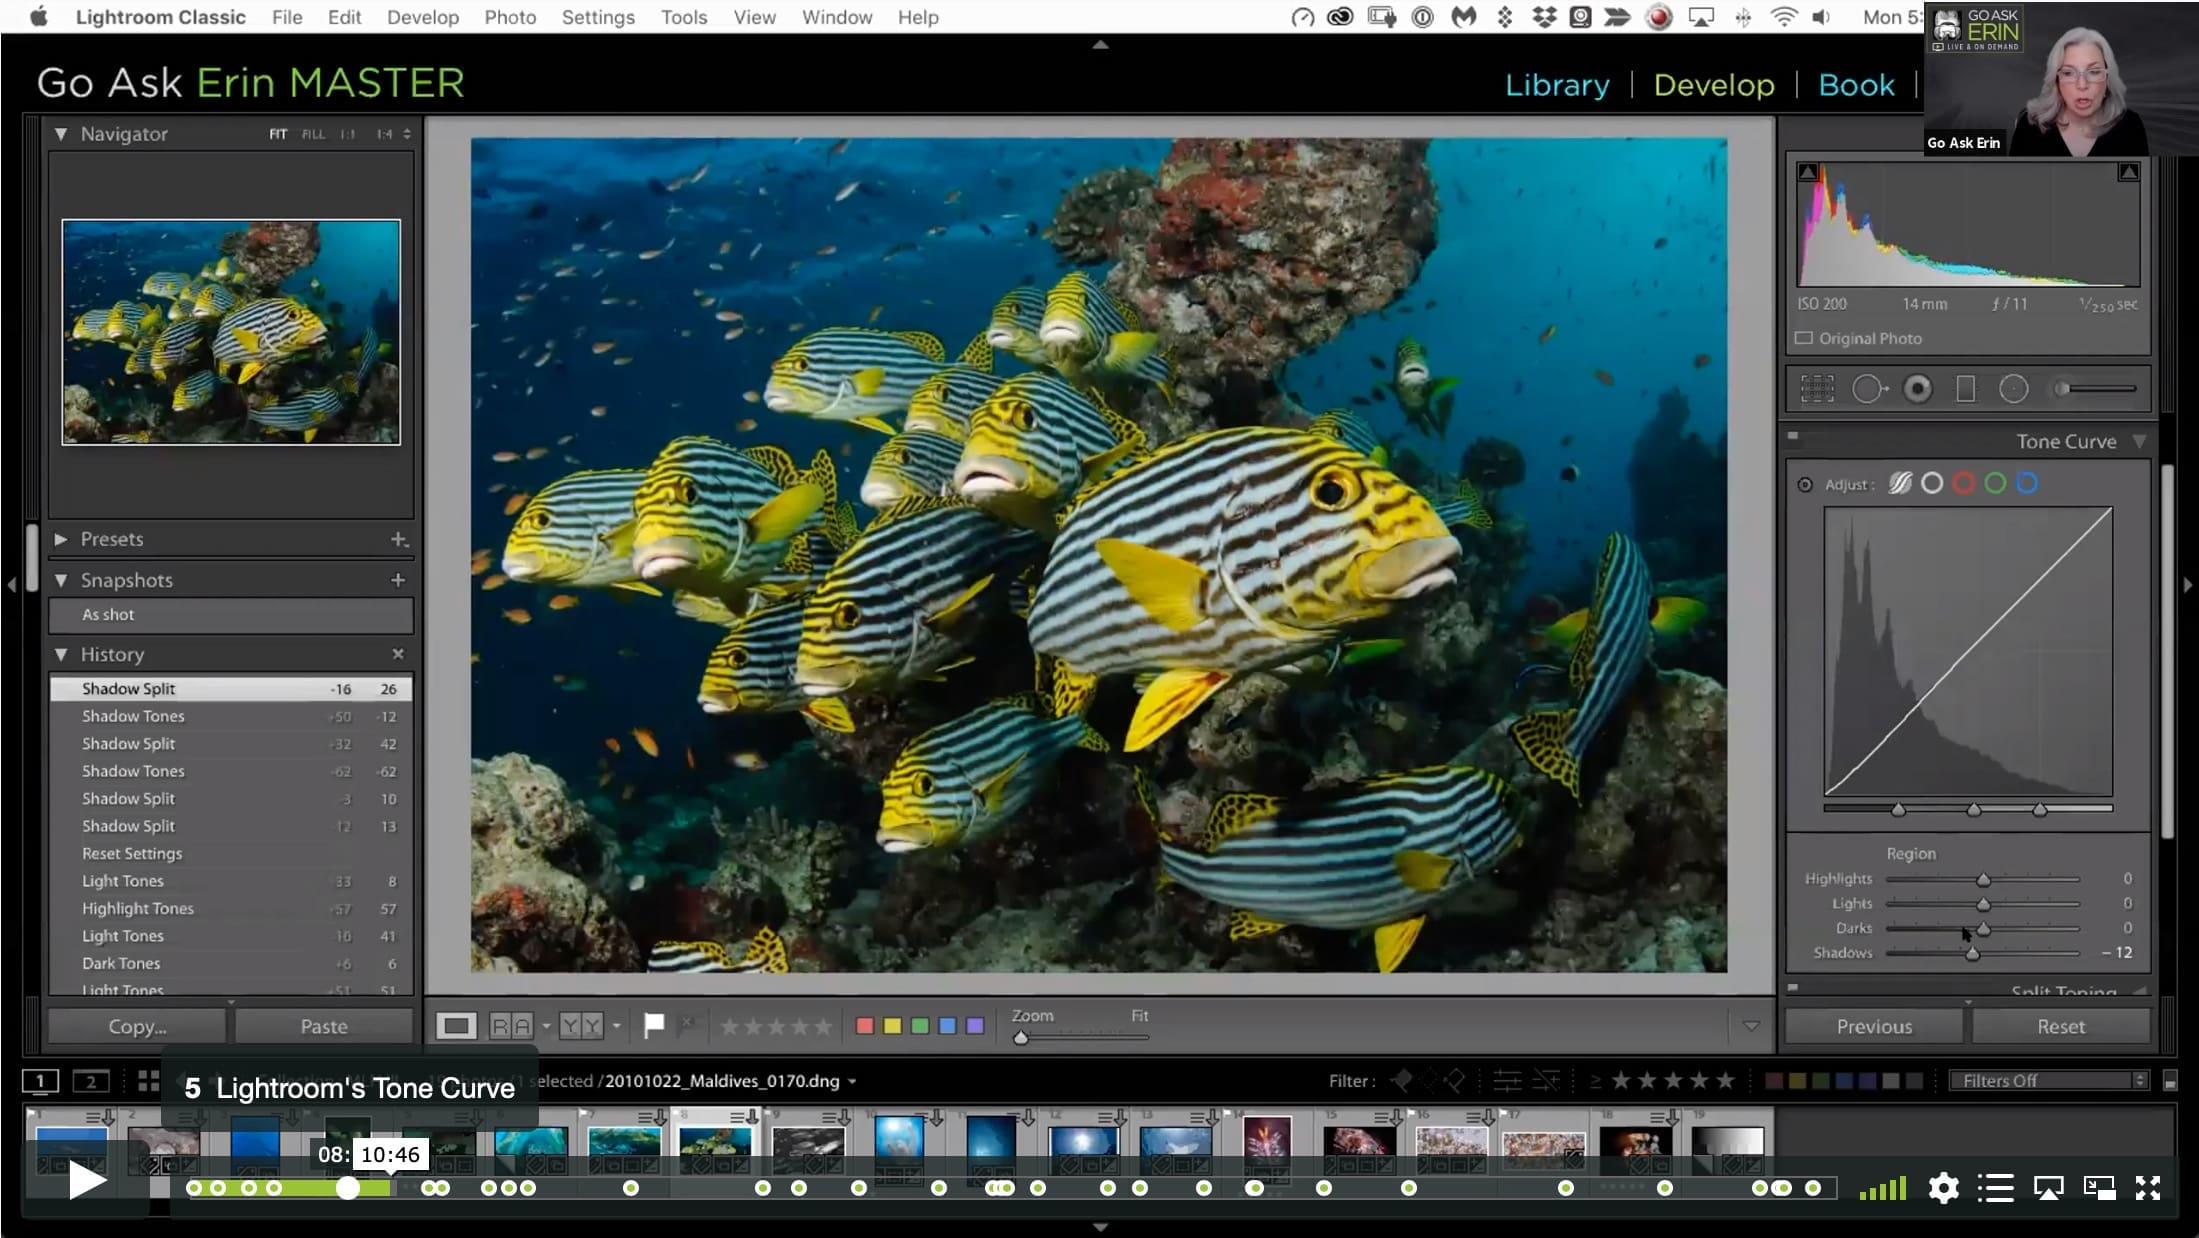Select the Spot Removal tool
Screen dimensions: 2199x1238
(1869, 389)
